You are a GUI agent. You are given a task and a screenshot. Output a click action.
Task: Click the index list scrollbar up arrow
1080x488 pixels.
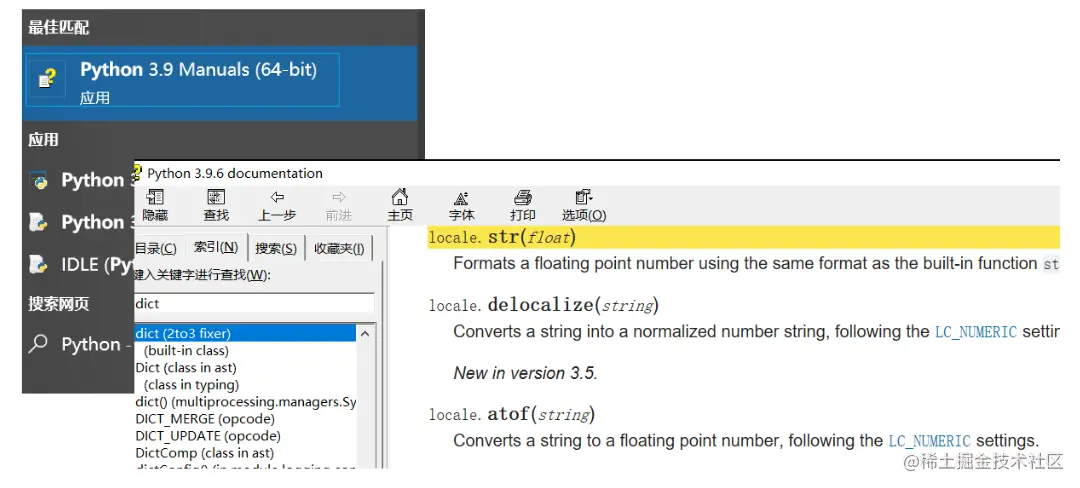[x=365, y=333]
